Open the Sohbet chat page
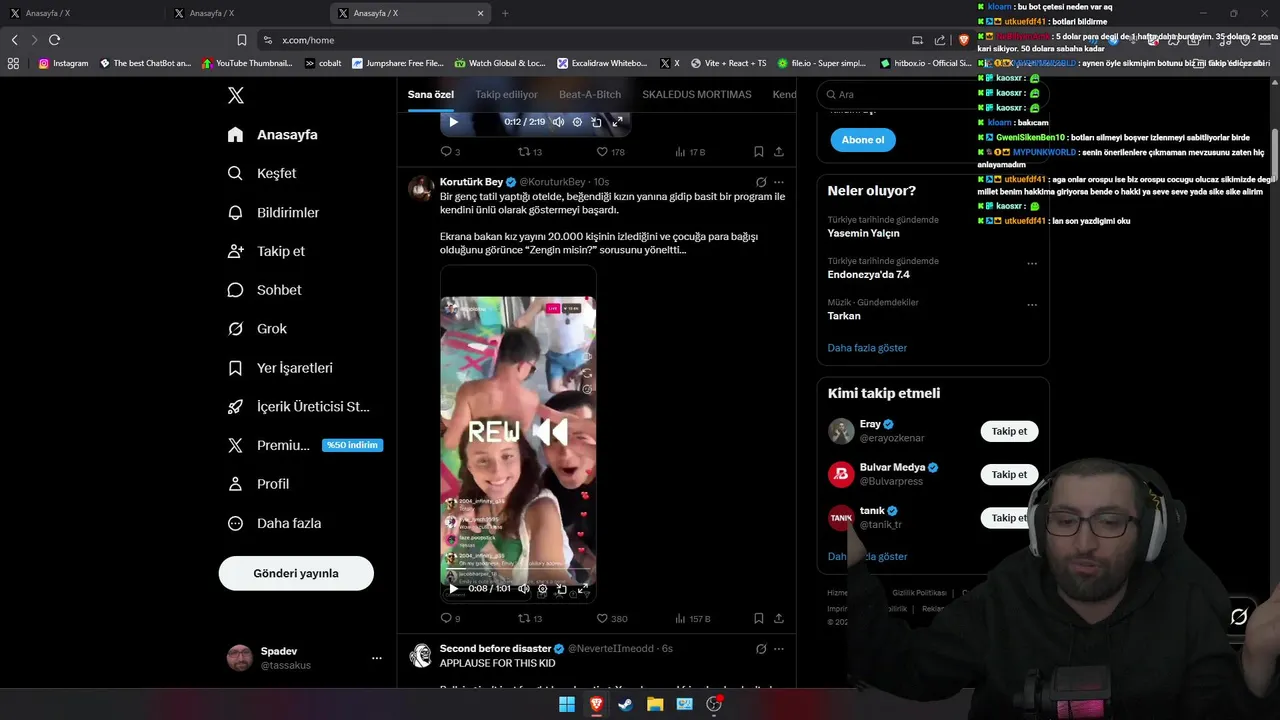 pyautogui.click(x=264, y=290)
